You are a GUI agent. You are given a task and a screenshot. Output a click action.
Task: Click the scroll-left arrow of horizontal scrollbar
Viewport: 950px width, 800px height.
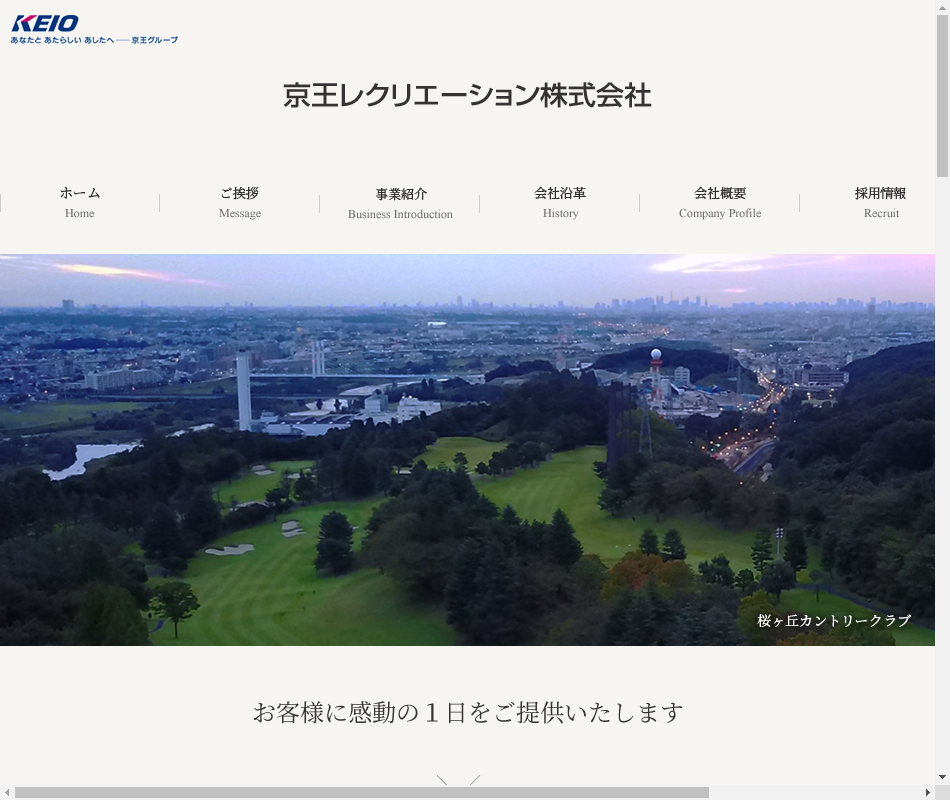(6, 793)
